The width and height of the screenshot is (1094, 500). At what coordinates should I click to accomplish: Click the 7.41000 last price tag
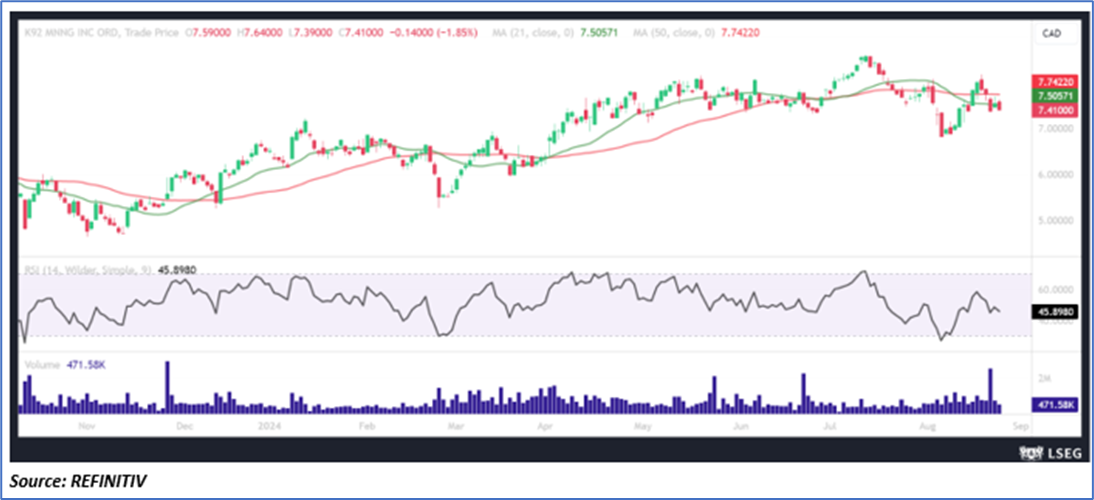click(1054, 109)
